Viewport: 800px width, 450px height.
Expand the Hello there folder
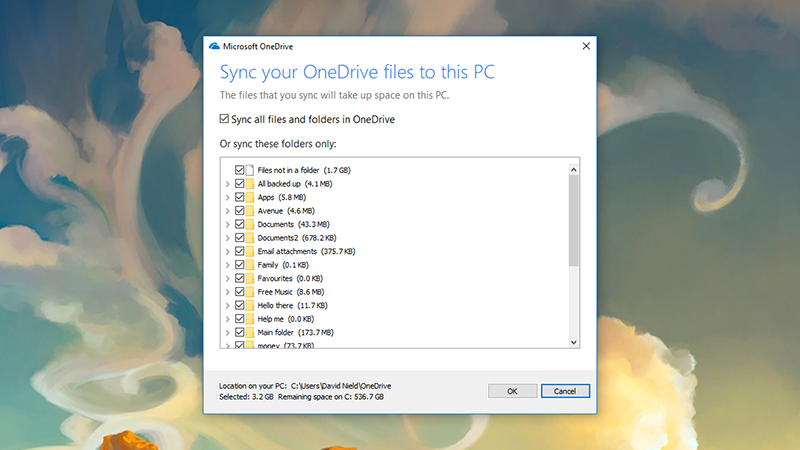click(x=228, y=305)
